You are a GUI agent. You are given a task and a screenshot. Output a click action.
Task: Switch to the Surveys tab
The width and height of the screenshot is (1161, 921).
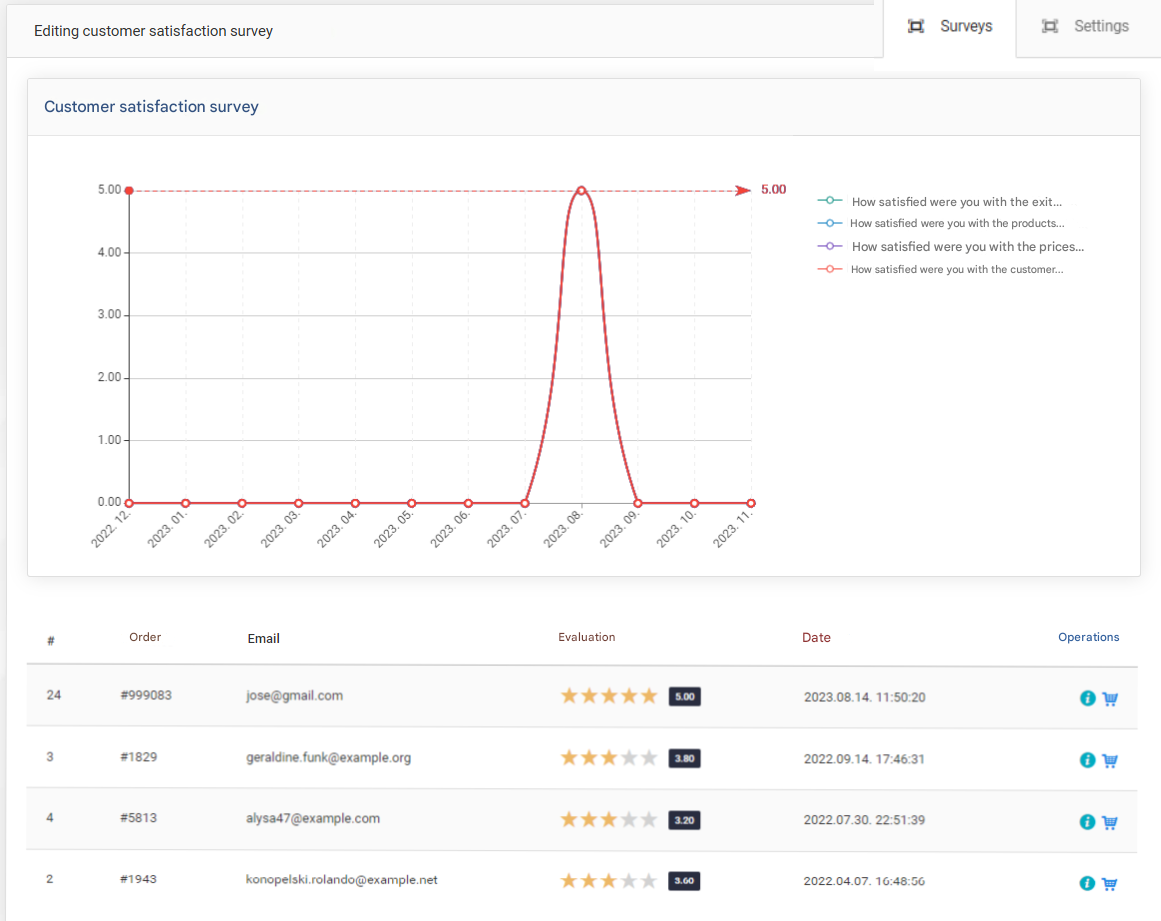click(x=950, y=27)
